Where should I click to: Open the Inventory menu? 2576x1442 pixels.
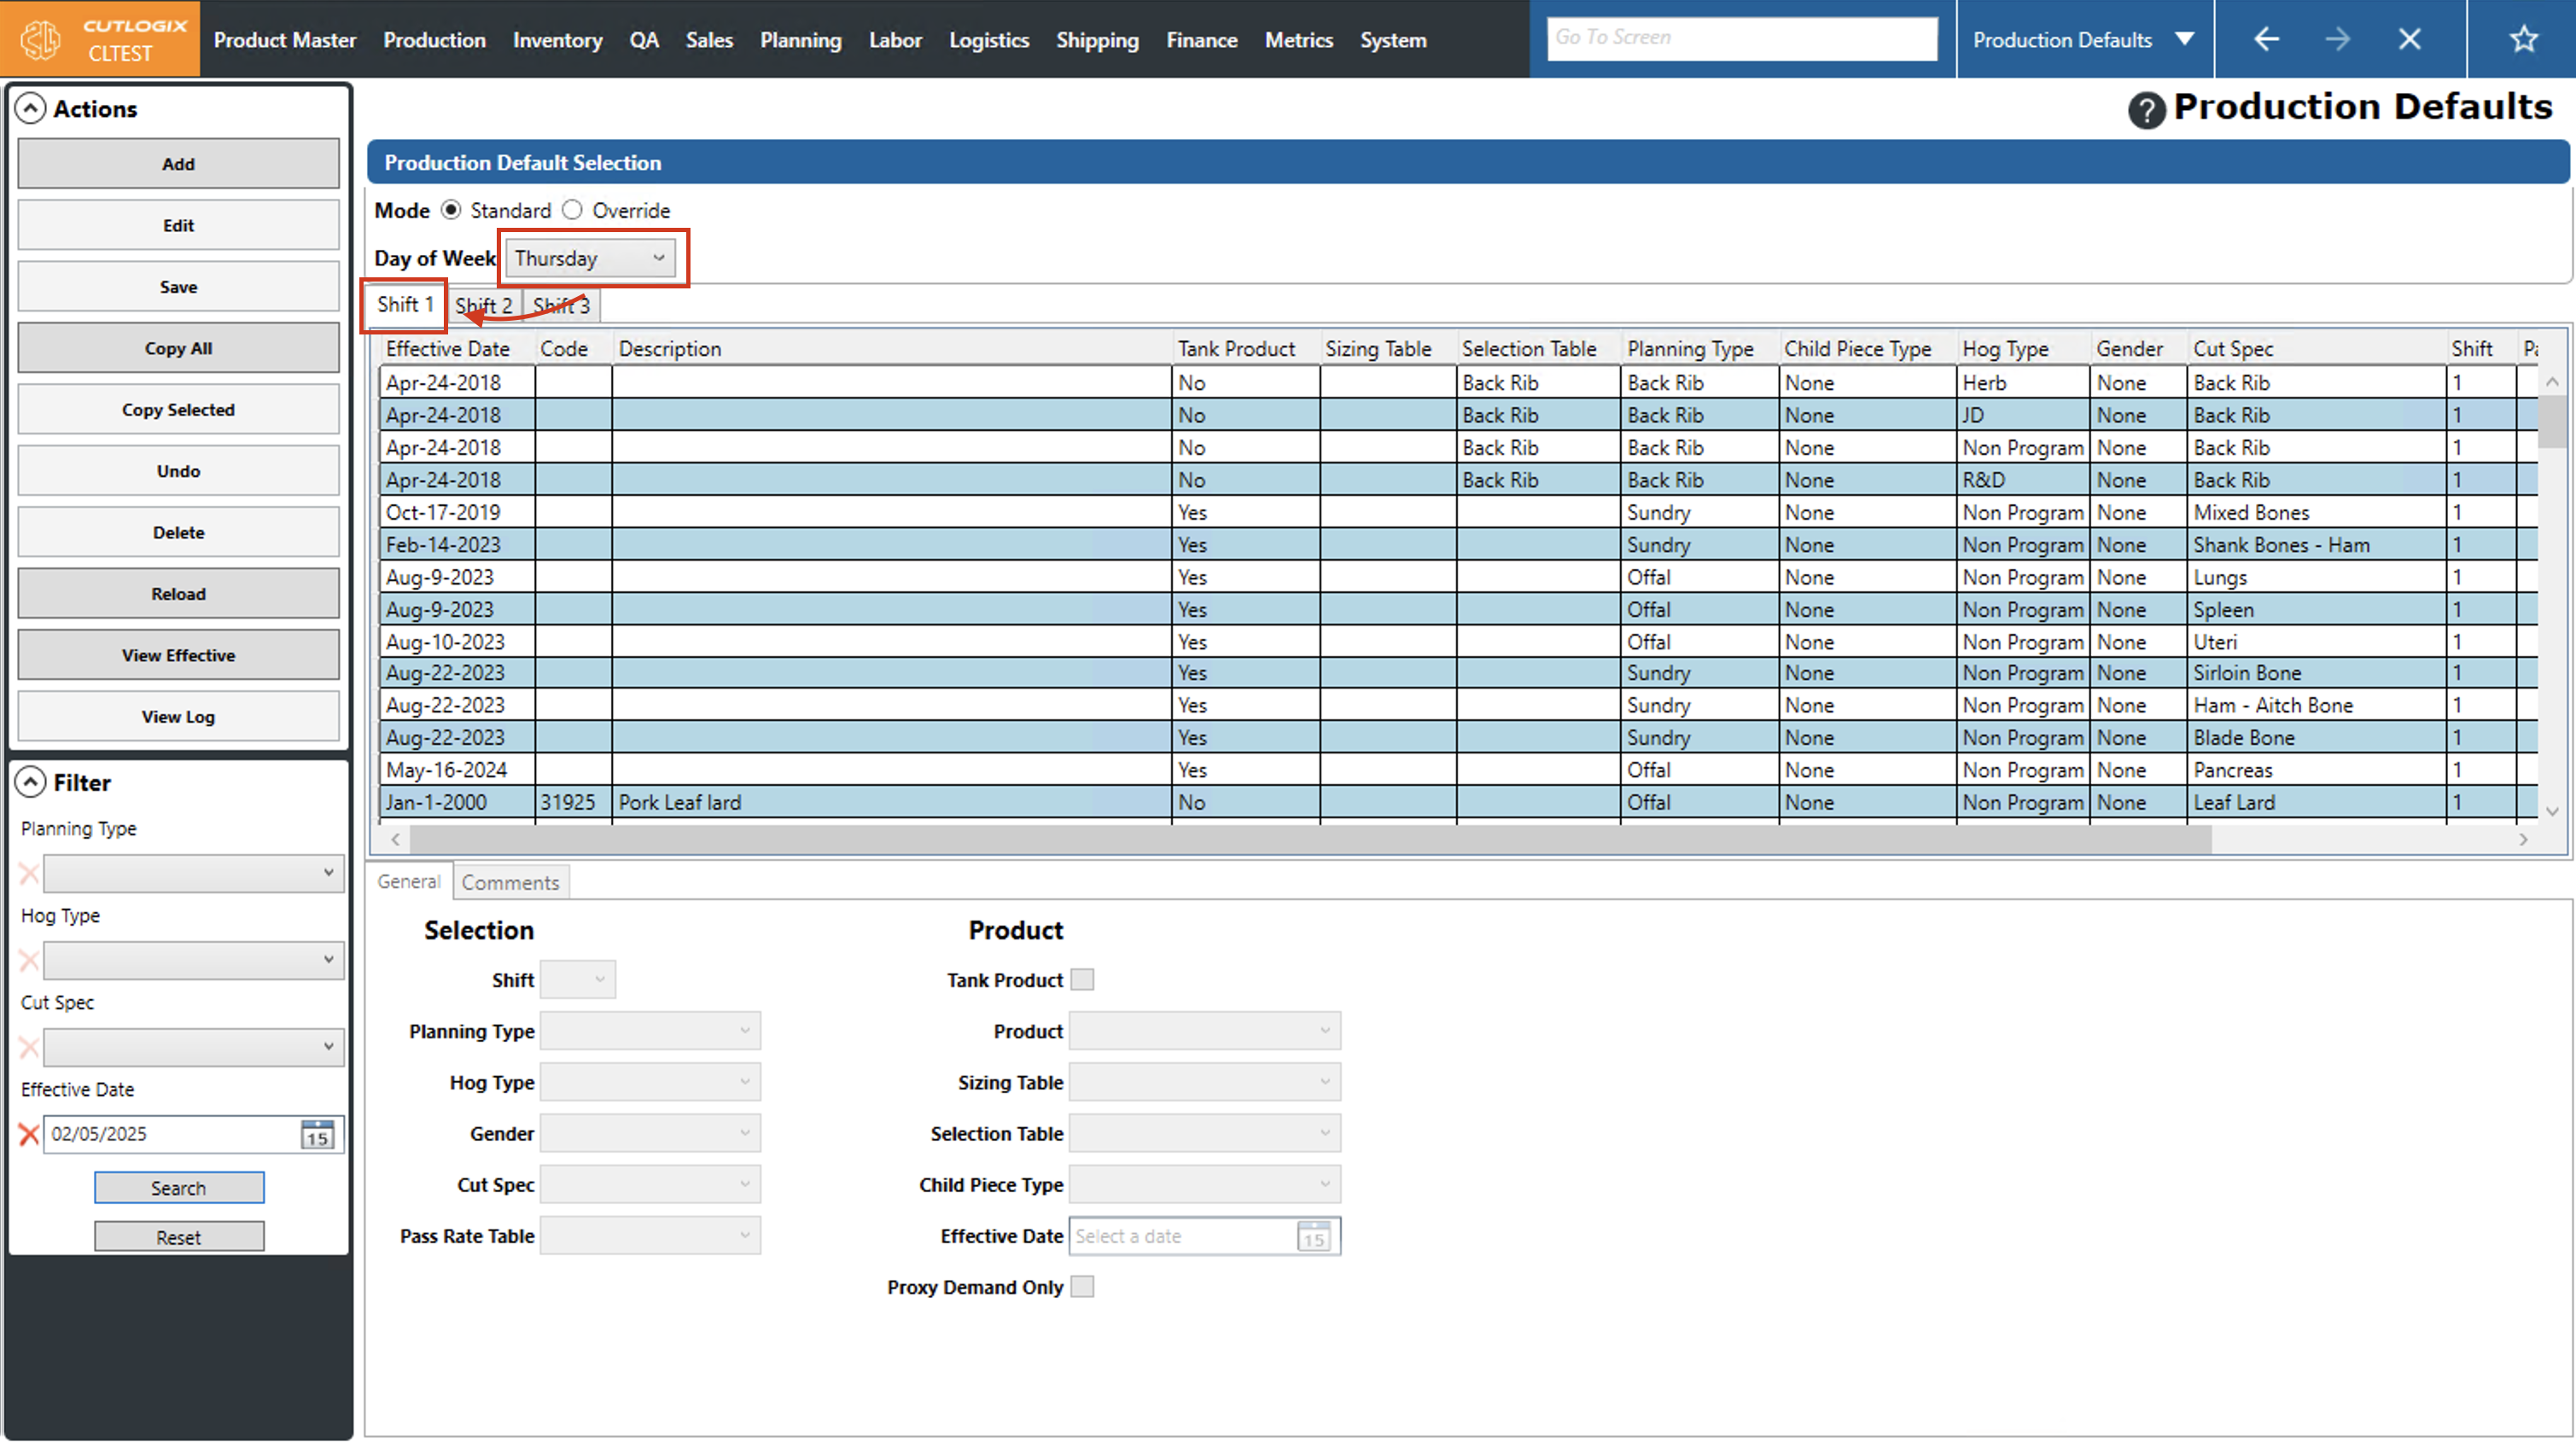[557, 40]
